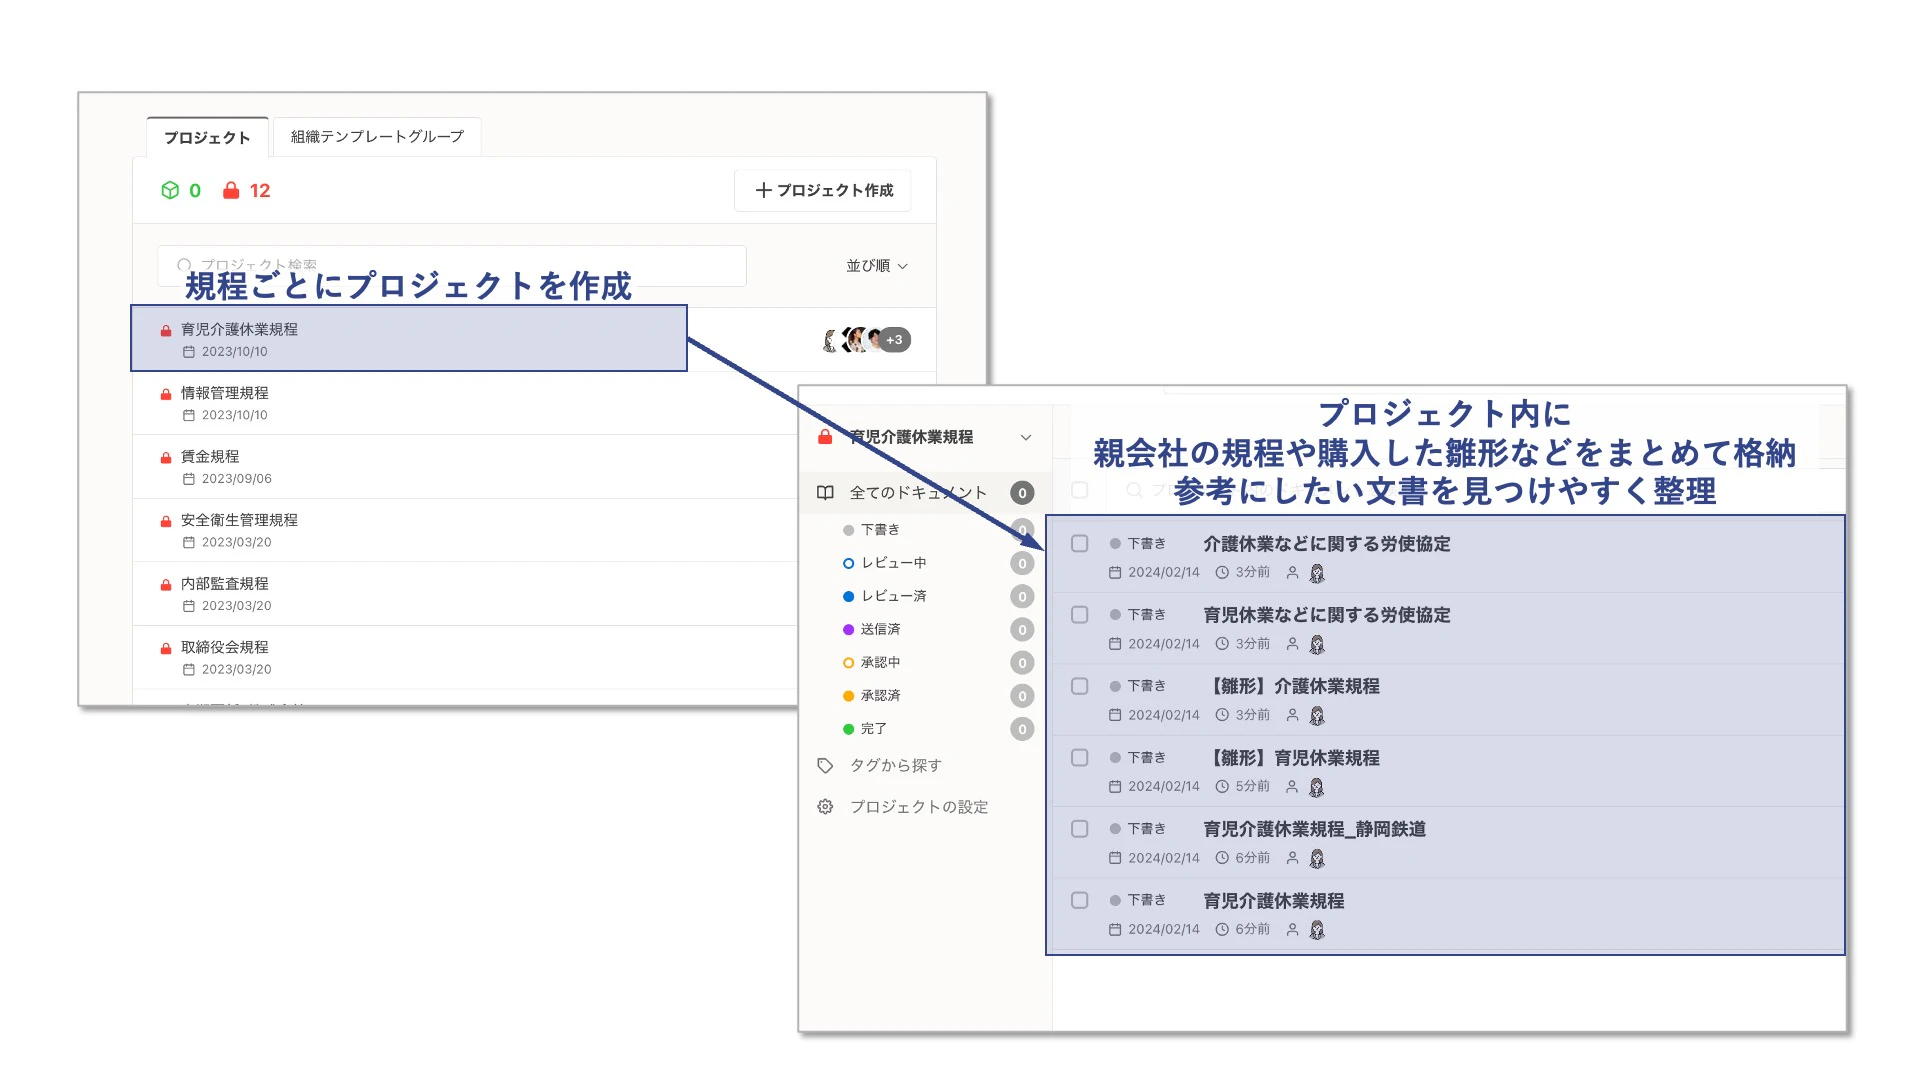The height and width of the screenshot is (1080, 1920).
Task: Open the 並び順 sort dropdown
Action: [x=877, y=266]
